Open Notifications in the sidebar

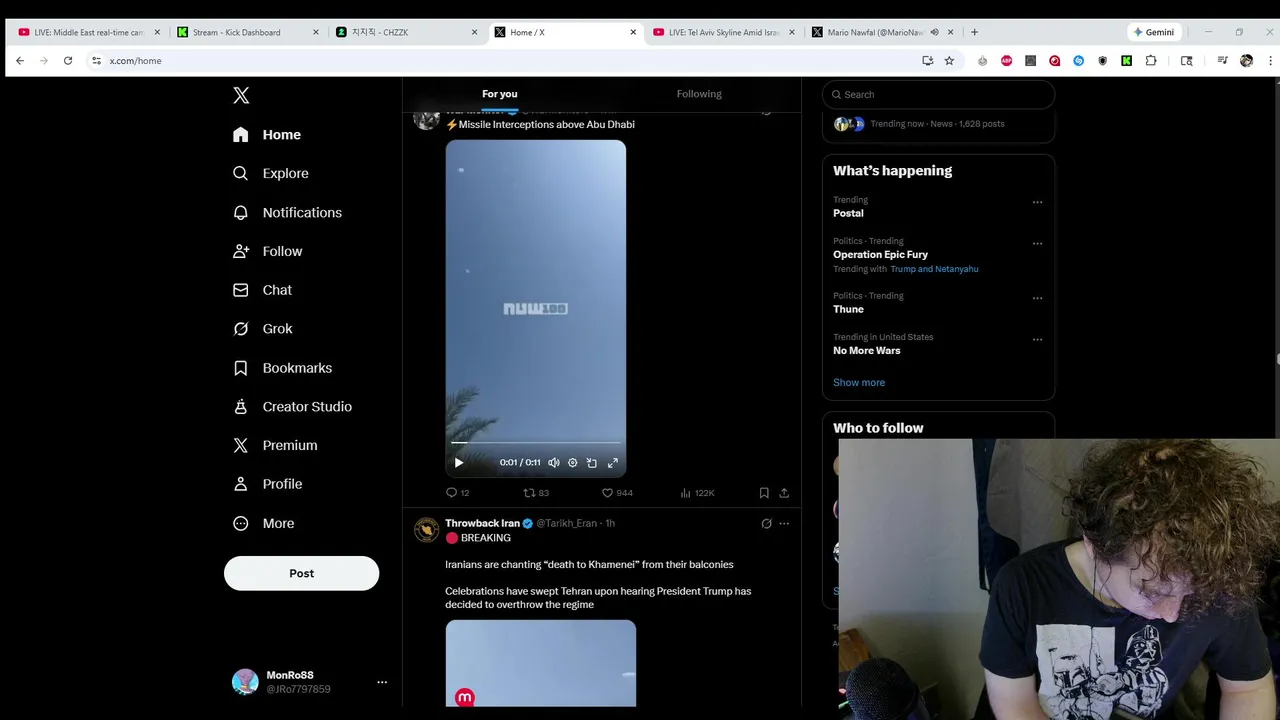(287, 212)
